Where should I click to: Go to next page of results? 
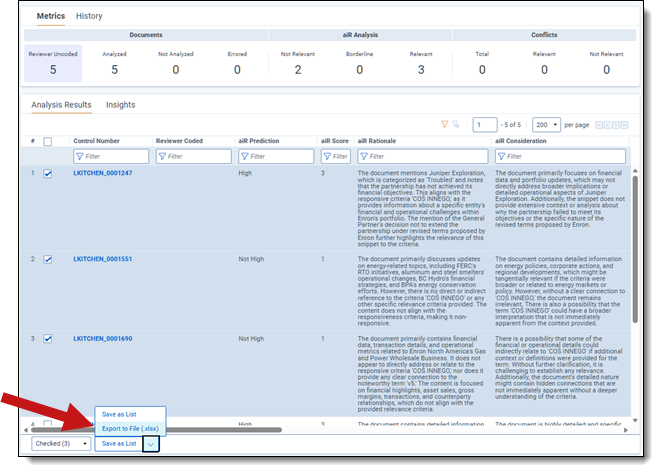click(x=616, y=125)
